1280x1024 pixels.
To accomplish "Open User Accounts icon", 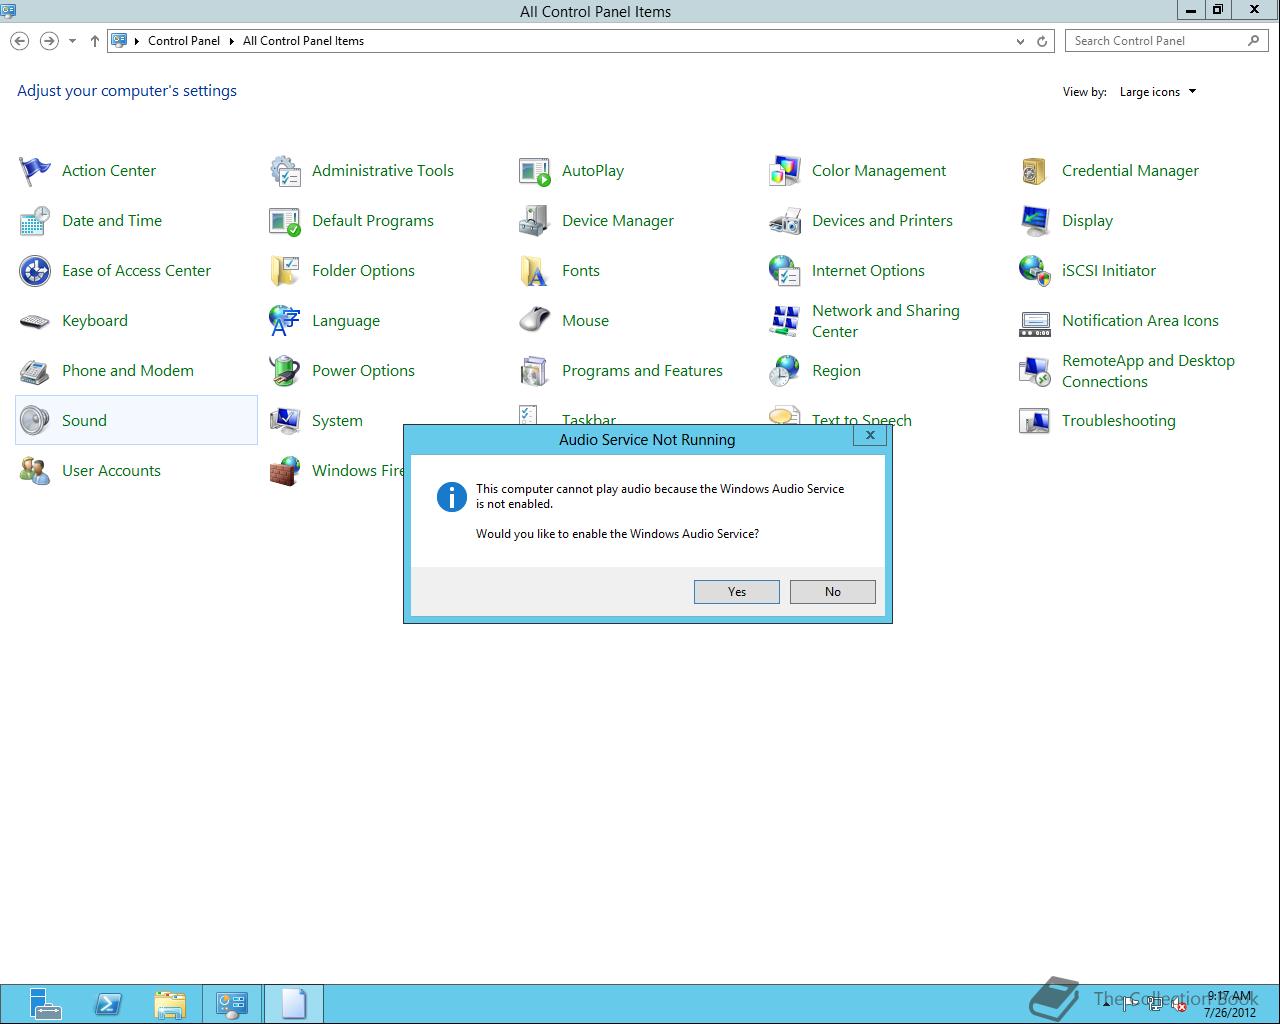I will pos(35,471).
